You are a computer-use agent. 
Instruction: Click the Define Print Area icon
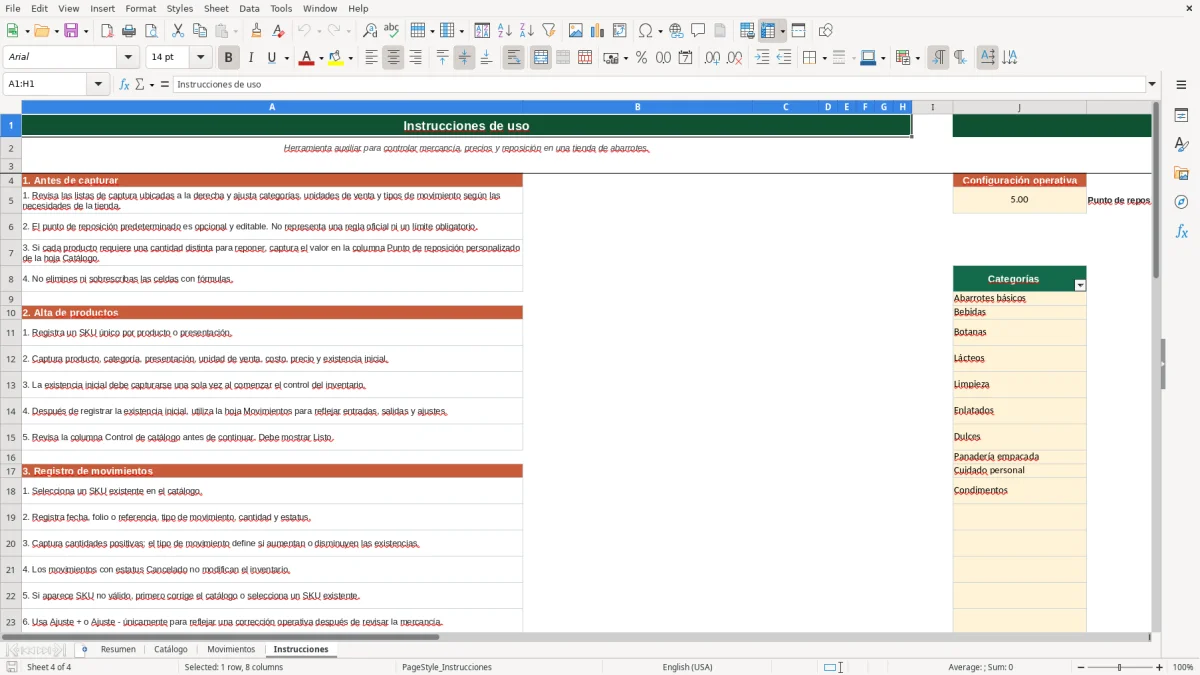click(x=747, y=31)
